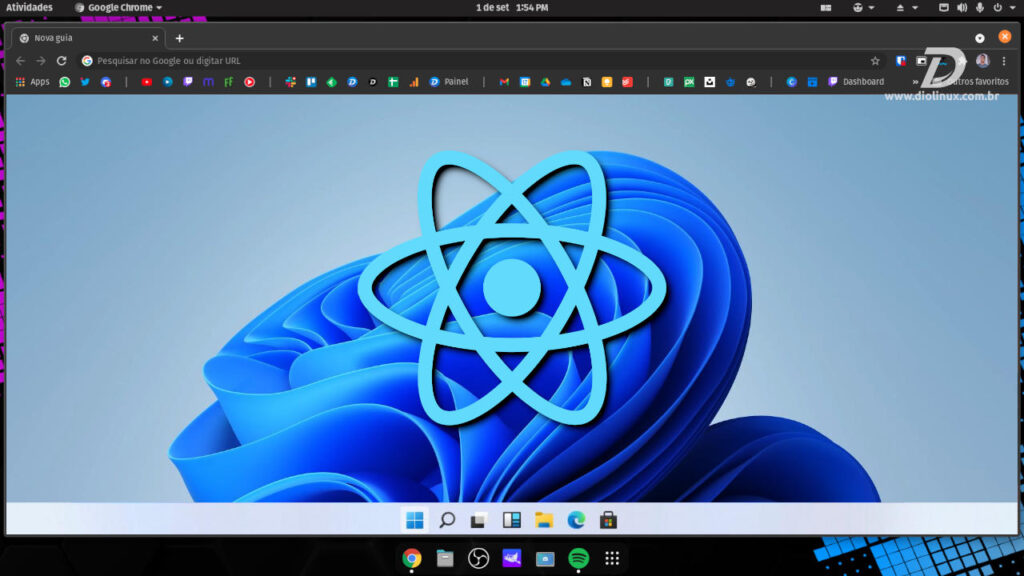
Task: Open Atividades in the top bar
Action: pos(27,7)
